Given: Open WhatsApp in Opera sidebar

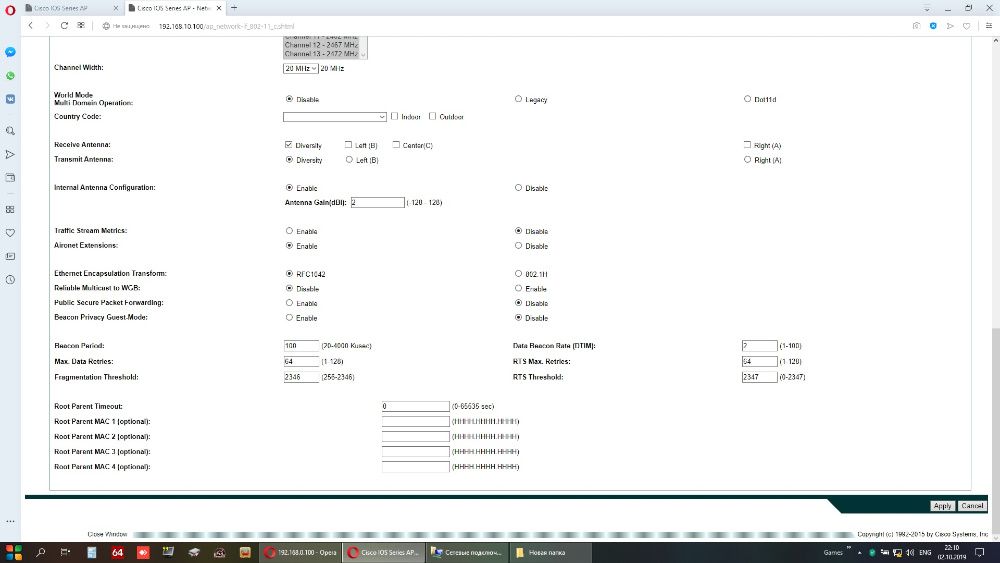Looking at the screenshot, I should (10, 76).
